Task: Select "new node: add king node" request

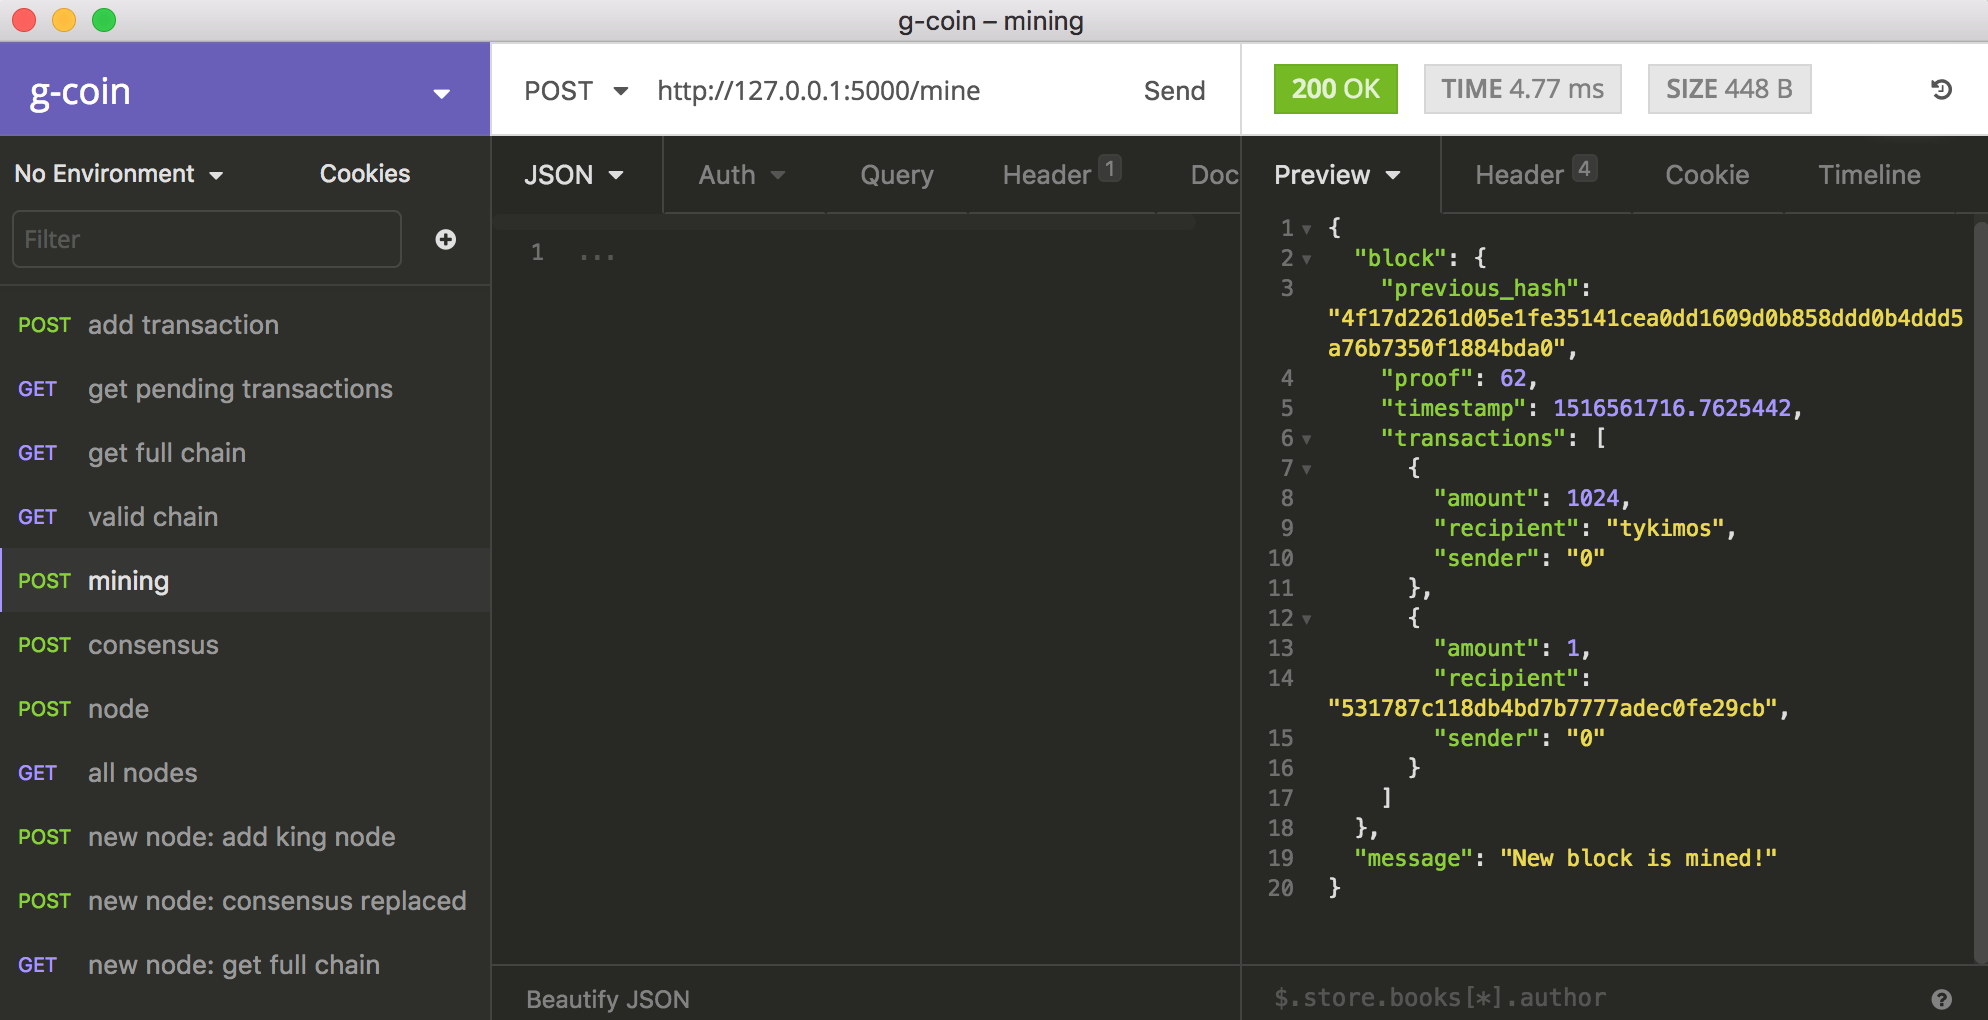Action: (x=245, y=837)
